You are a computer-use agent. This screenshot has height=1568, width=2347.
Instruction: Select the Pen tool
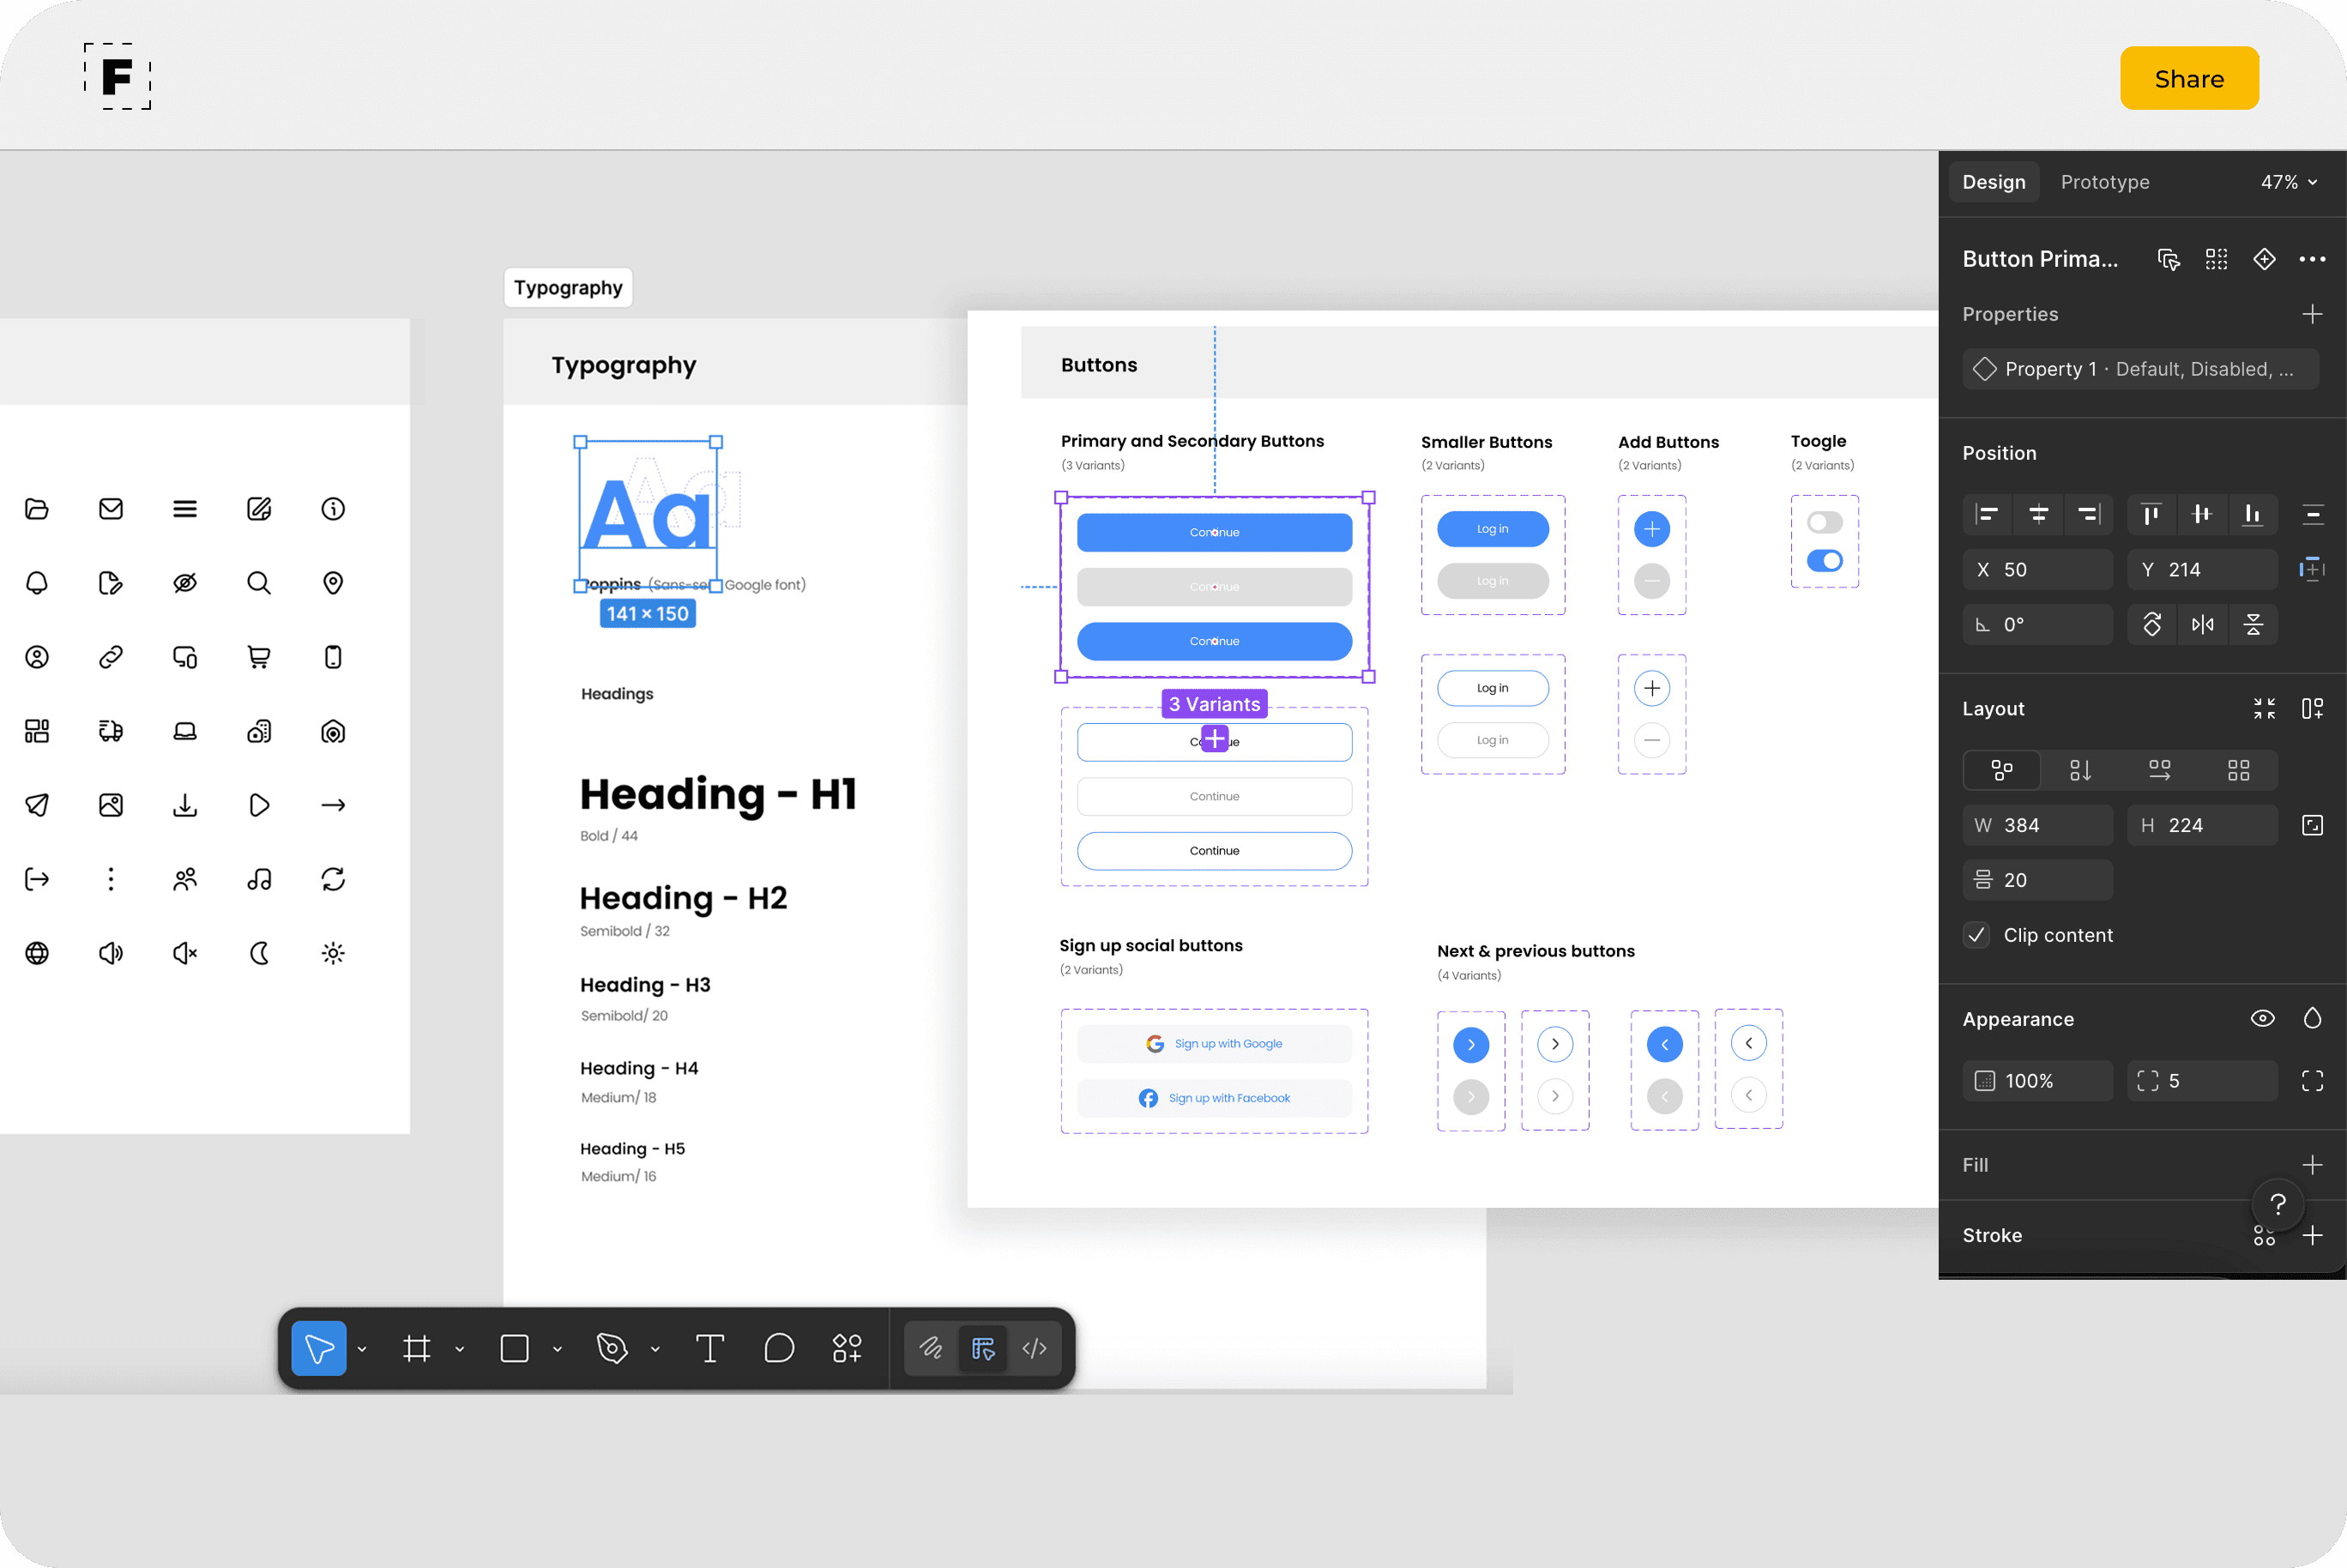(612, 1348)
